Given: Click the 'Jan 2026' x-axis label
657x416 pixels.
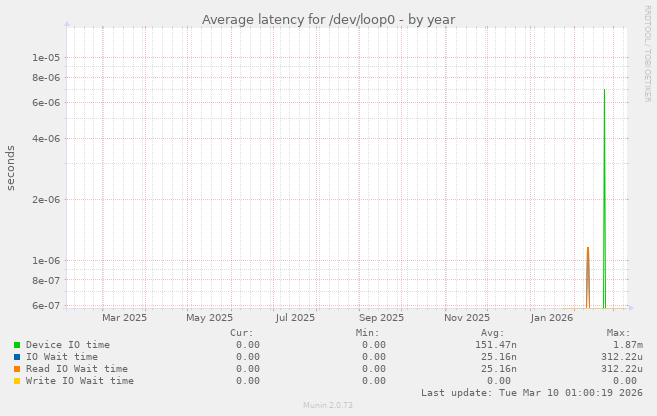Looking at the screenshot, I should click(x=551, y=318).
